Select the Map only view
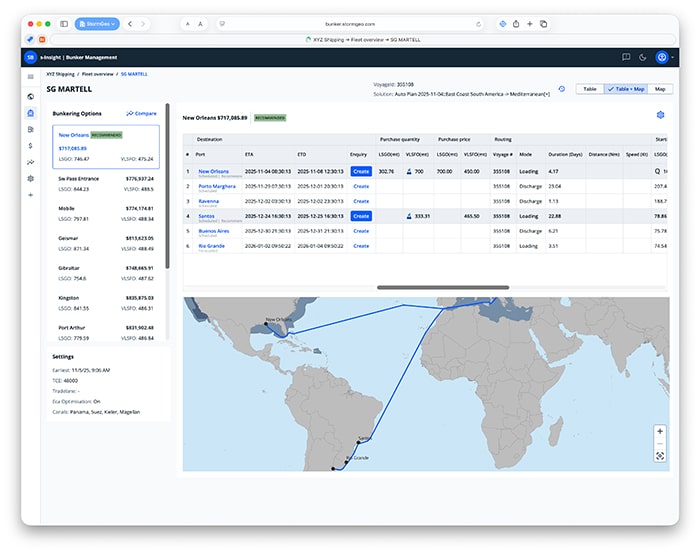Viewport: 700px width, 553px height. click(660, 89)
